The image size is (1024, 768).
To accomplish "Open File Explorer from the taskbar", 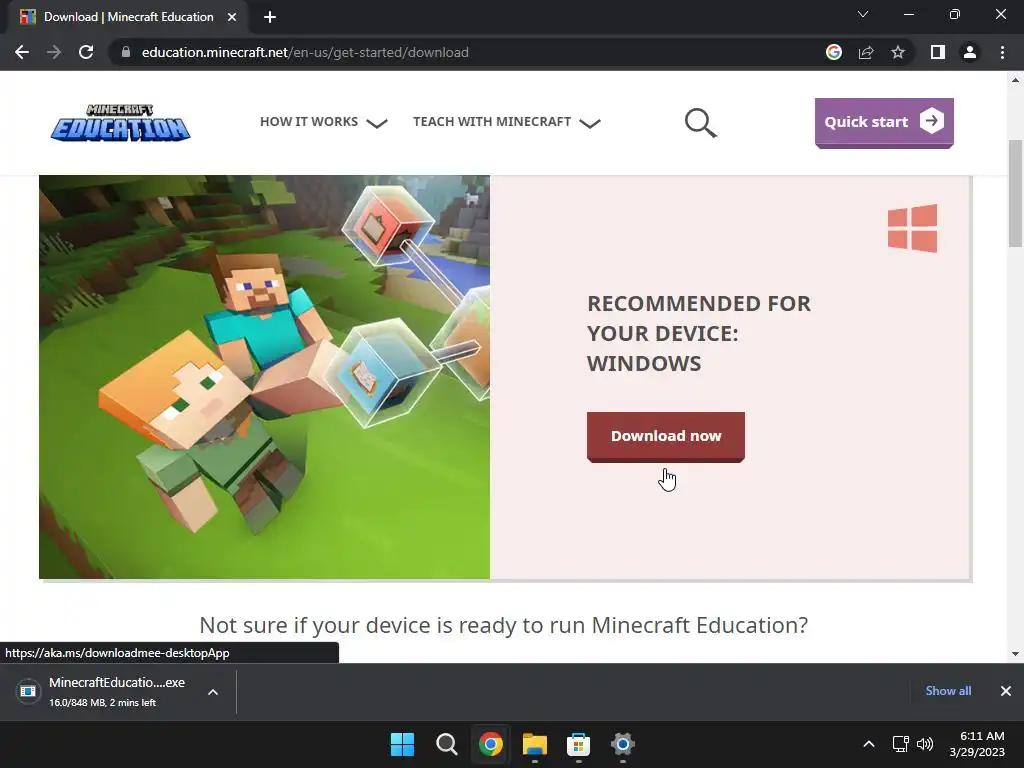I will pyautogui.click(x=535, y=744).
